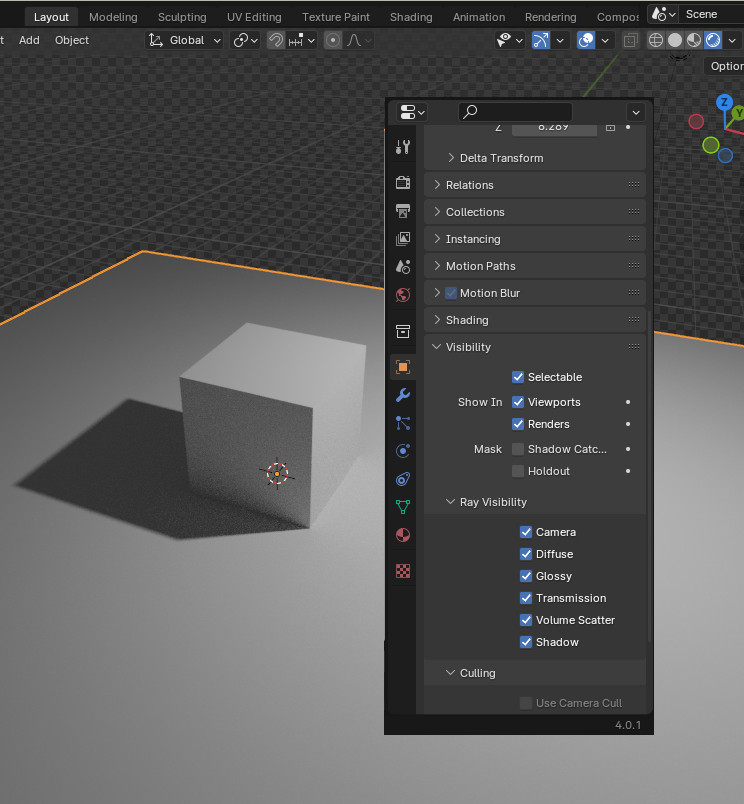Switch to the Shading workspace tab
This screenshot has width=744, height=804.
(411, 17)
